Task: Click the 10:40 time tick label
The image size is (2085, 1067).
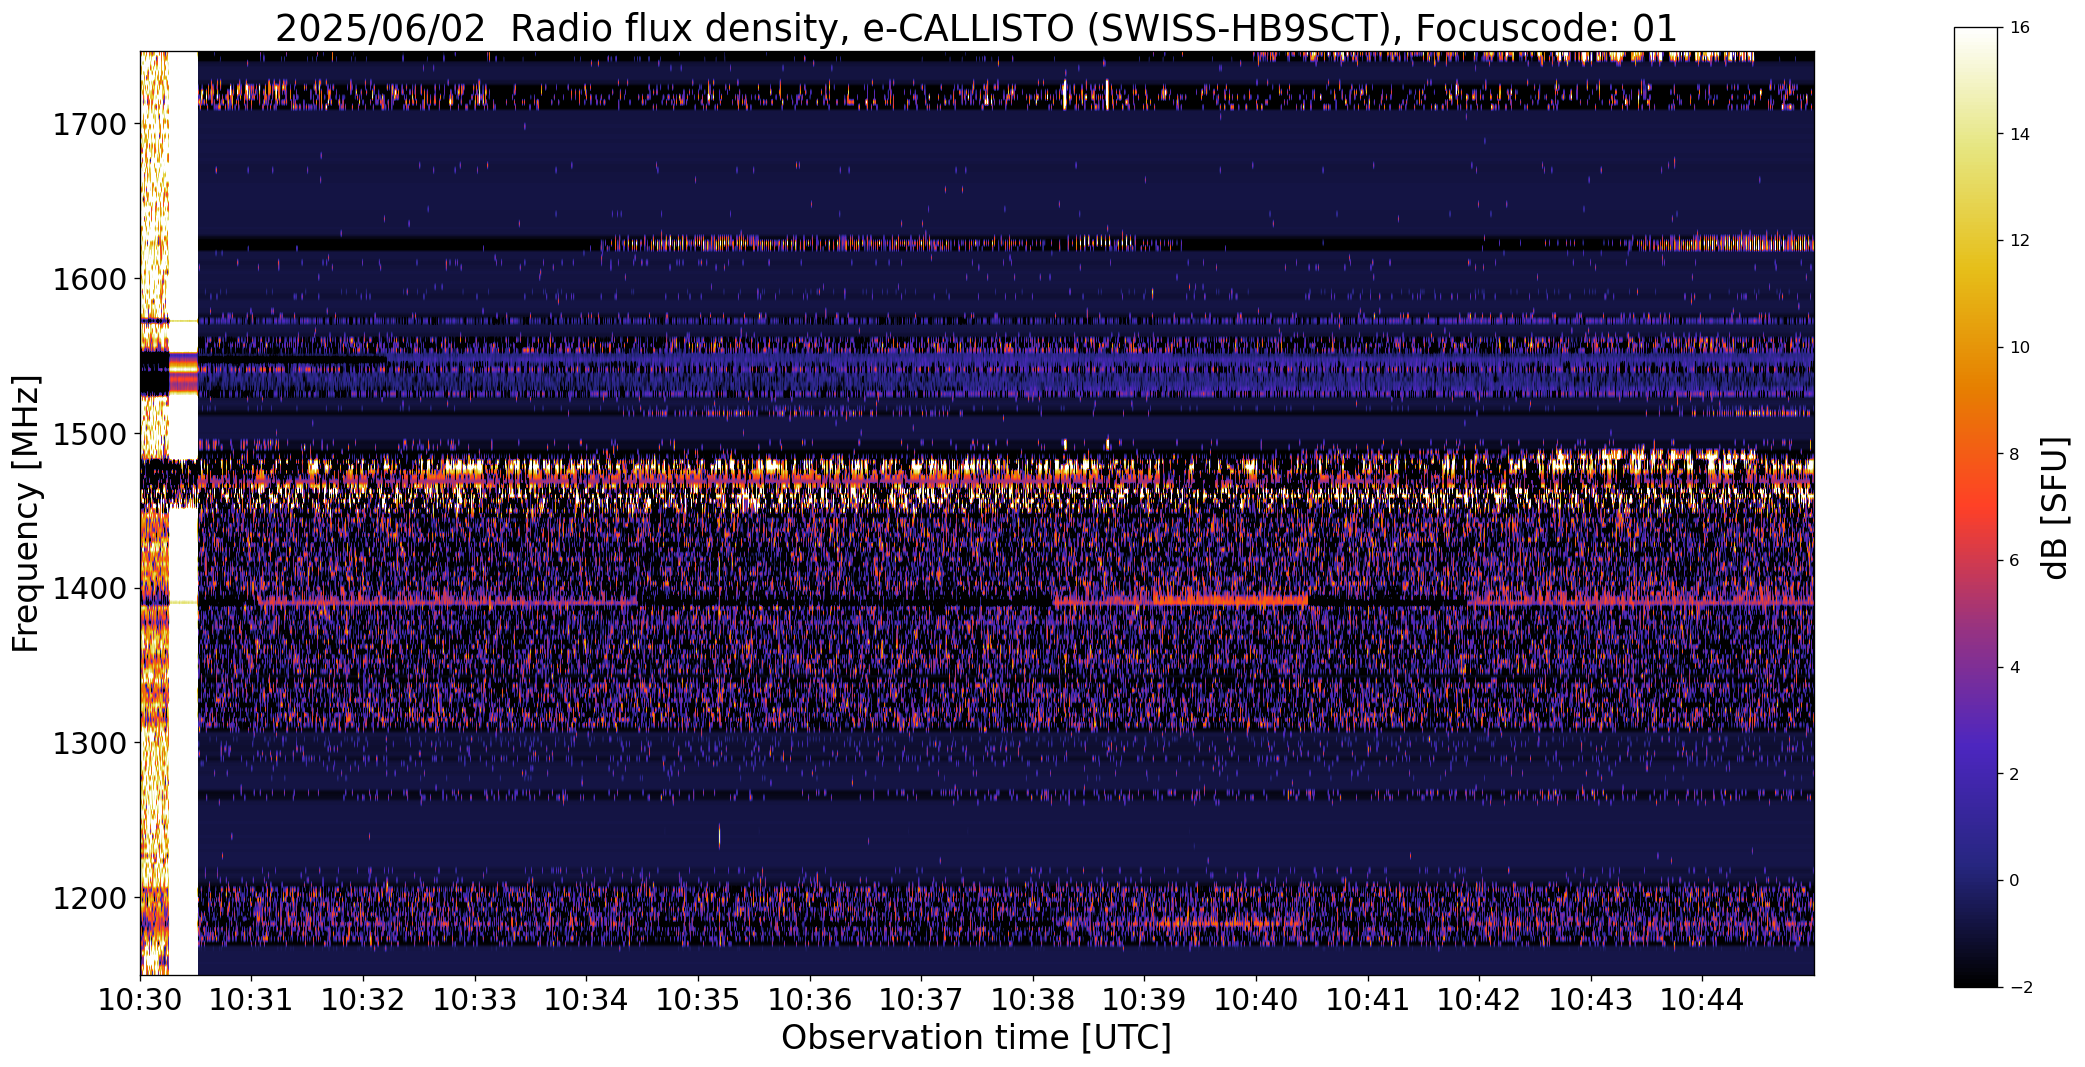Action: 1256,1000
